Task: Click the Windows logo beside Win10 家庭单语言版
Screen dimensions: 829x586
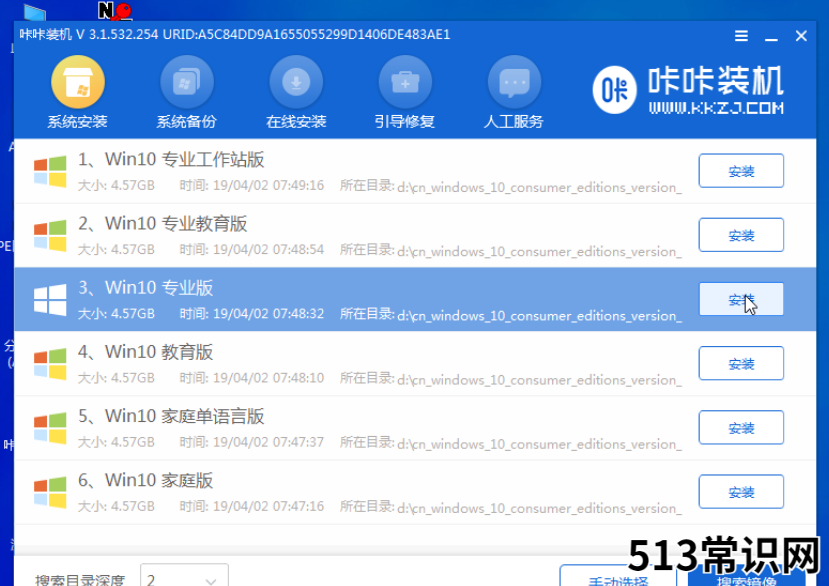Action: [50, 428]
